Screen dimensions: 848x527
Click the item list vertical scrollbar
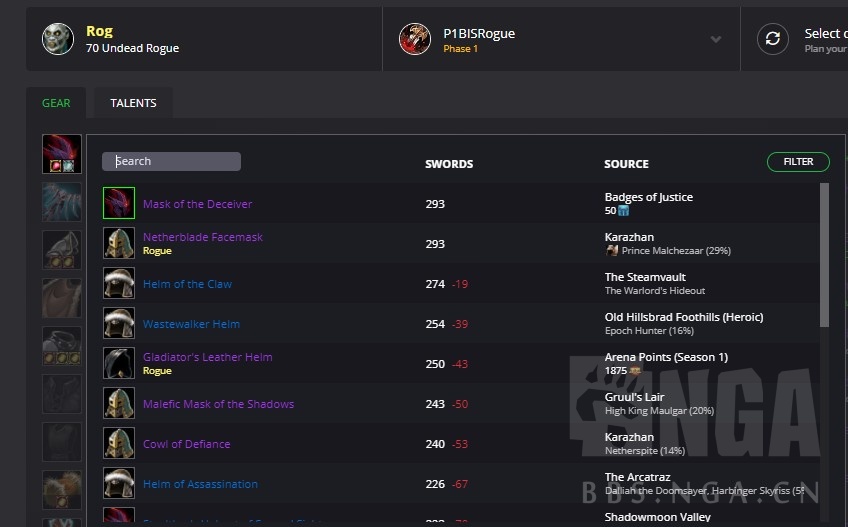(x=824, y=254)
